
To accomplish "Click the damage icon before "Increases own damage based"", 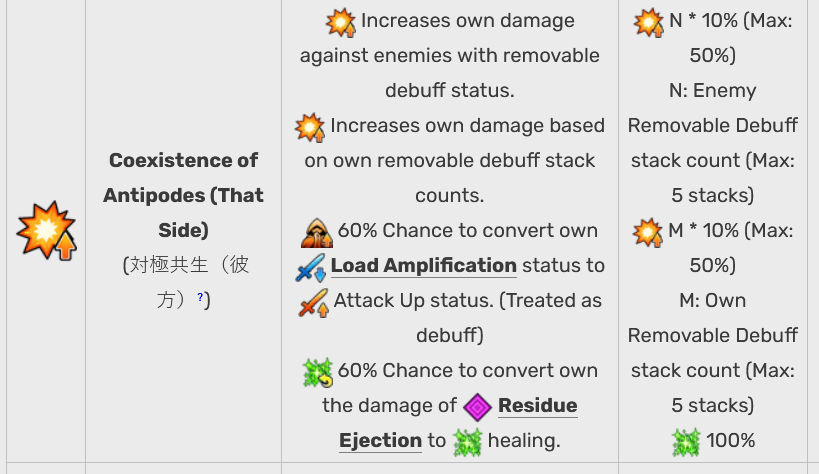I will pos(310,128).
